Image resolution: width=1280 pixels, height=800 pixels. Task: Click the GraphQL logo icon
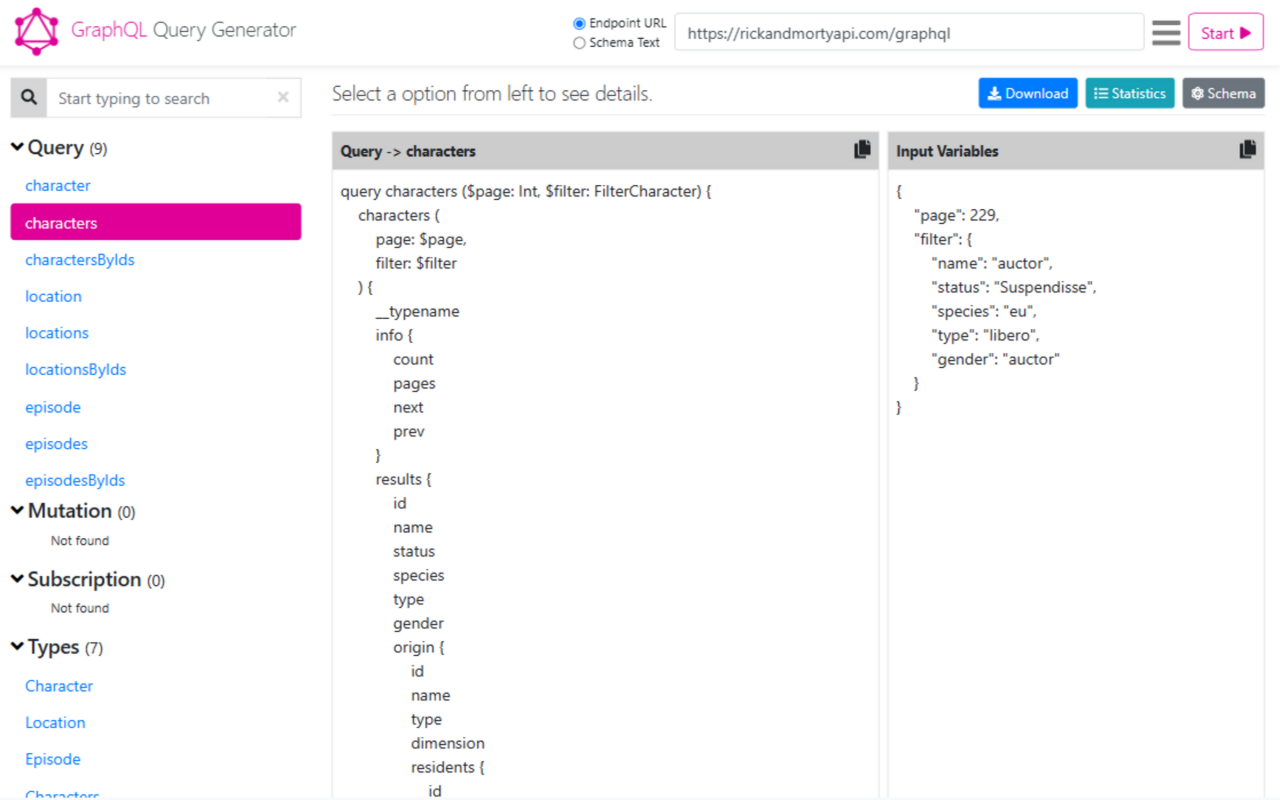pos(36,30)
